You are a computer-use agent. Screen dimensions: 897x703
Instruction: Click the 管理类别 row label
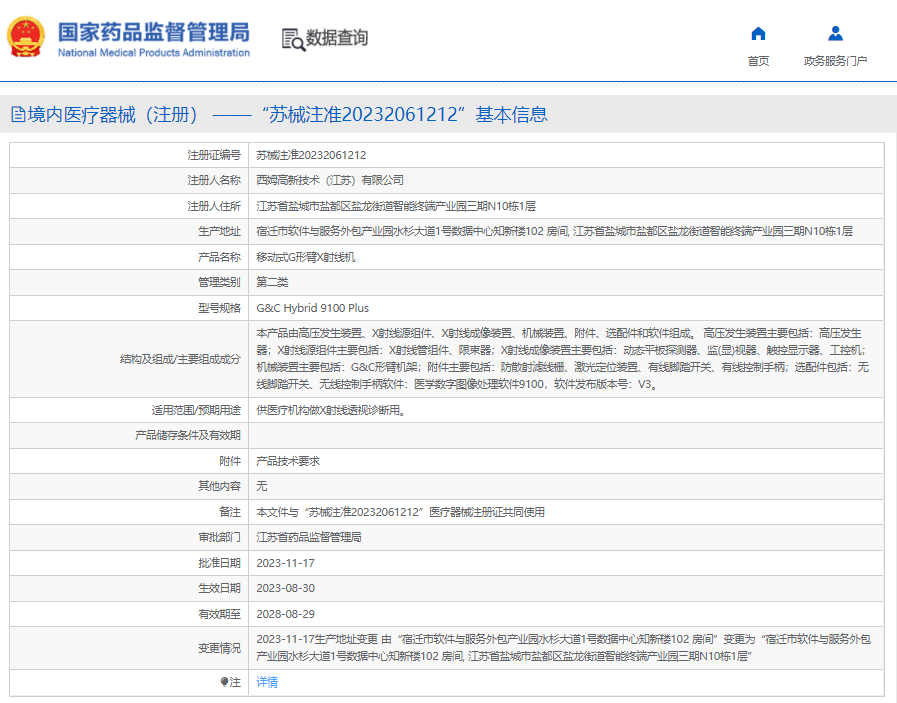(219, 282)
